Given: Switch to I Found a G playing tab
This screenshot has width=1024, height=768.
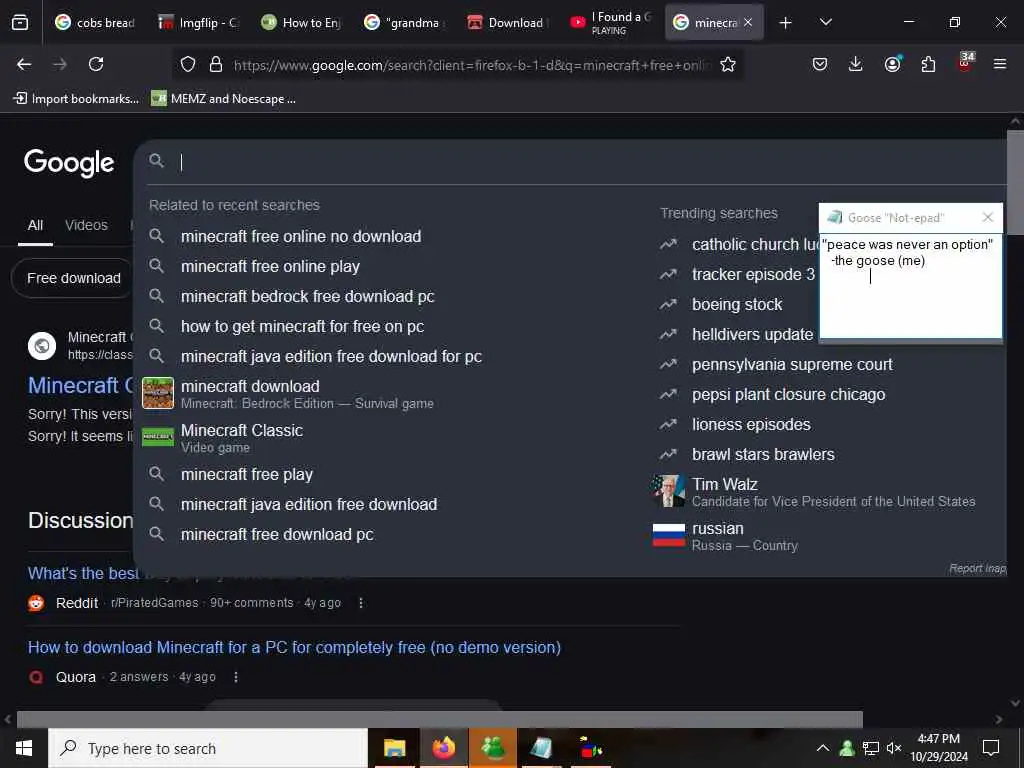Looking at the screenshot, I should 610,23.
